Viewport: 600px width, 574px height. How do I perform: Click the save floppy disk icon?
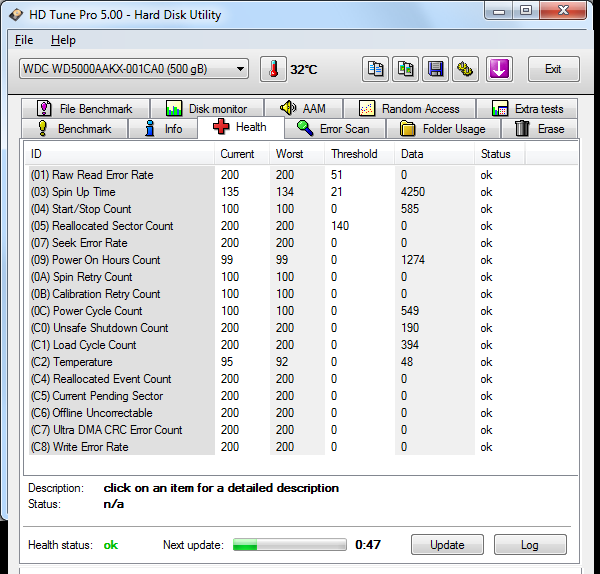[435, 69]
